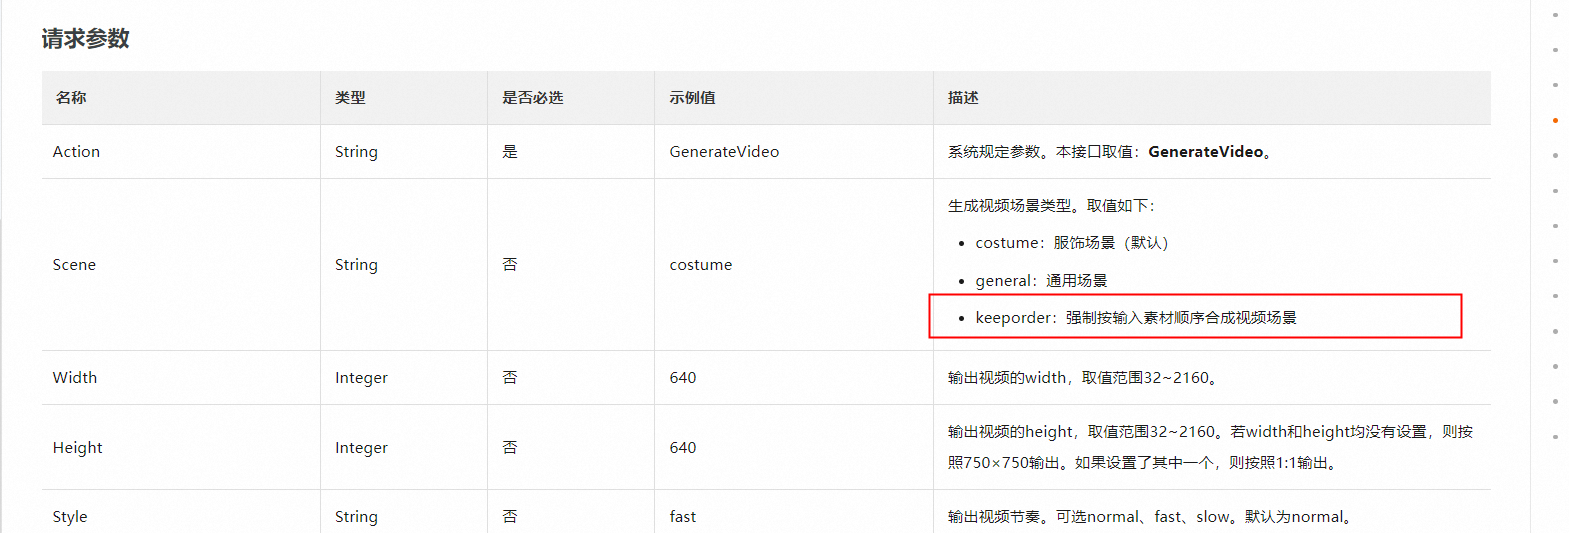Click the 类型 column header
Viewport: 1569px width, 533px height.
pyautogui.click(x=350, y=98)
